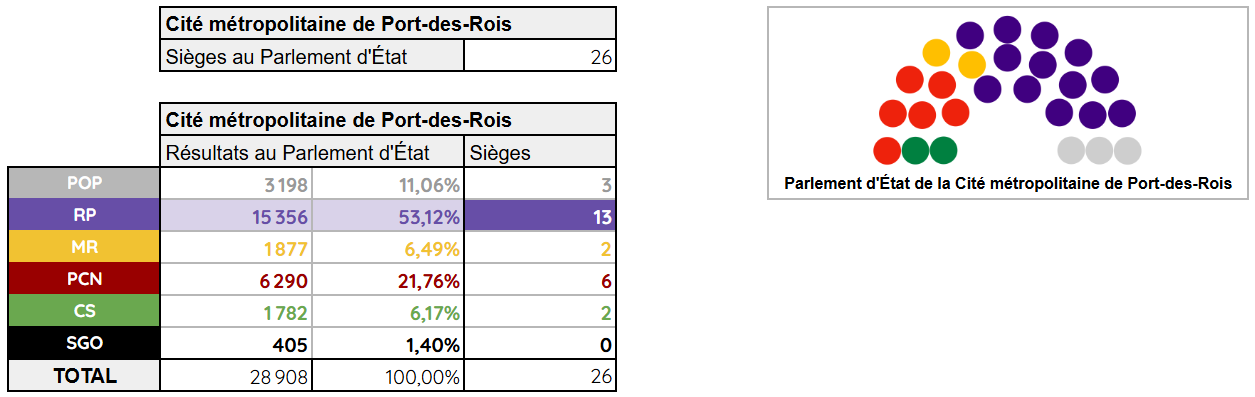Select the Sièges column header
The image size is (1255, 397).
point(540,152)
